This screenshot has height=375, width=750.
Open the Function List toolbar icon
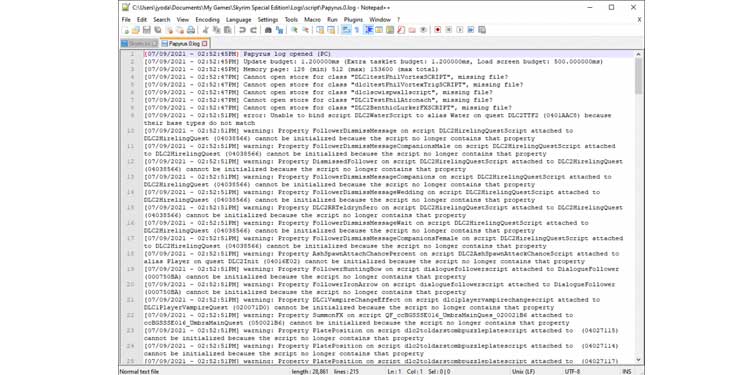pyautogui.click(x=401, y=30)
